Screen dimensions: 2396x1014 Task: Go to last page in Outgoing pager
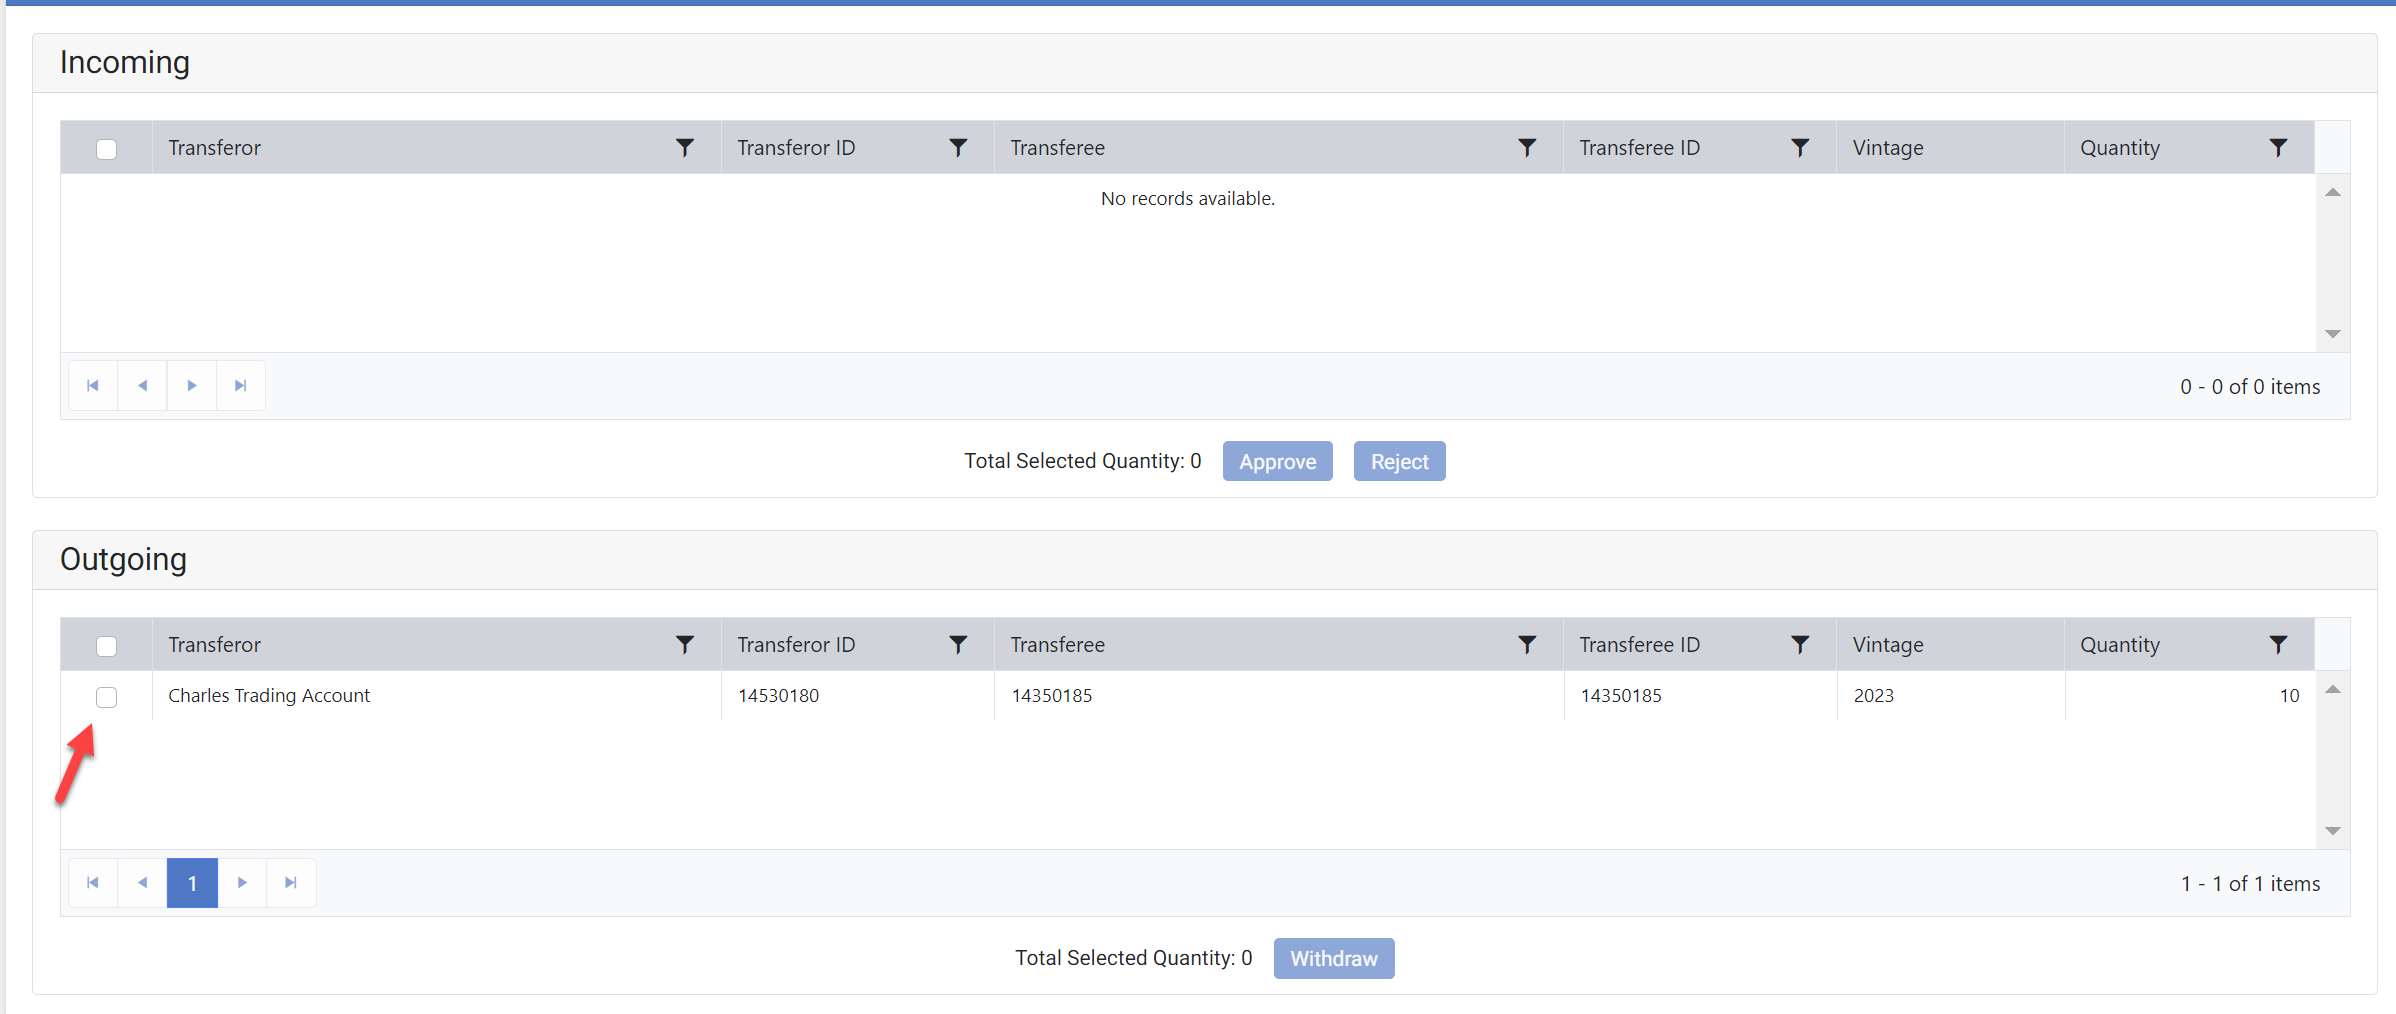(291, 883)
